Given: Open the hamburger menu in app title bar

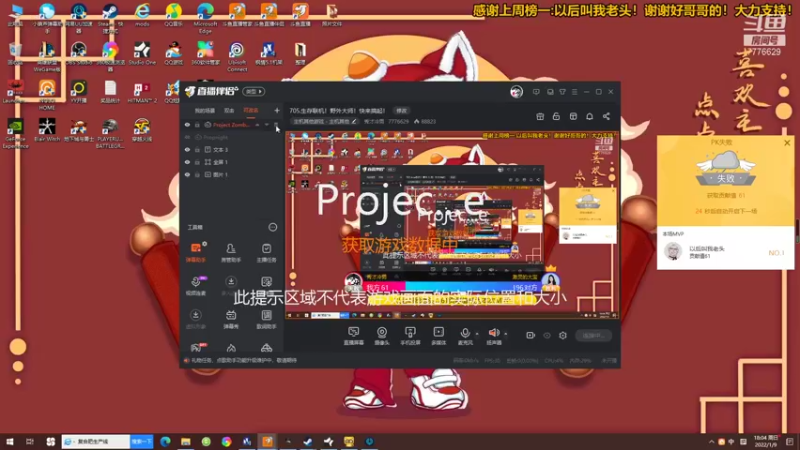Looking at the screenshot, I should 574,92.
